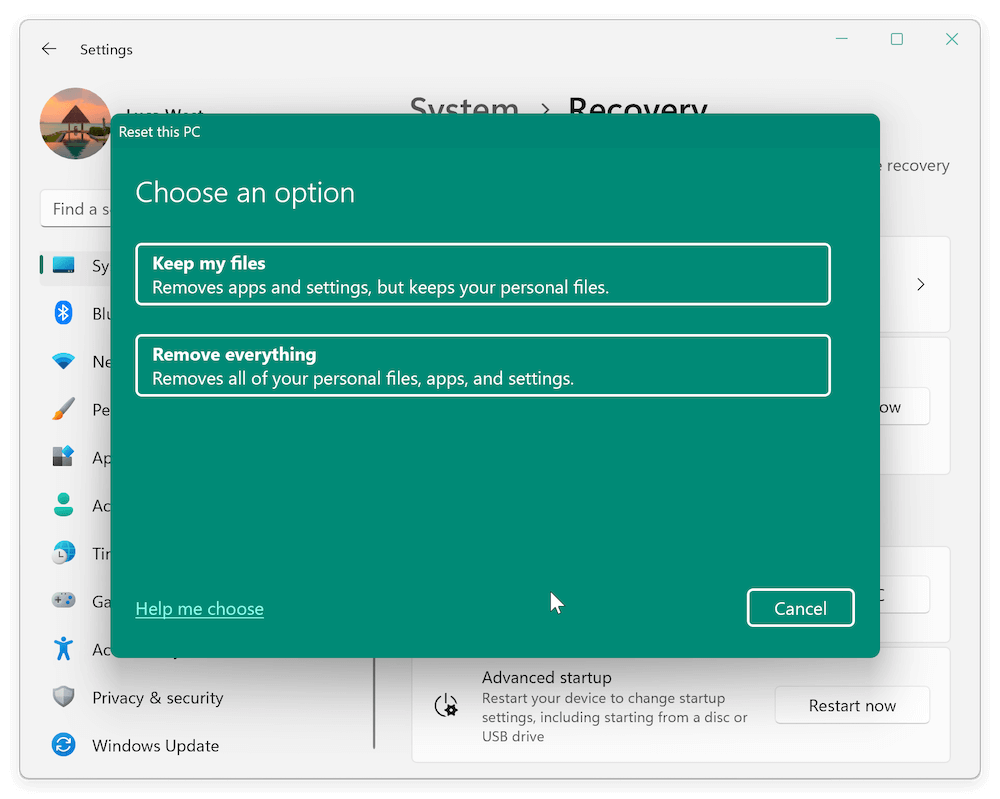Screen dimensions: 1000x799
Task: Click the Privacy & security shield icon
Action: [63, 697]
